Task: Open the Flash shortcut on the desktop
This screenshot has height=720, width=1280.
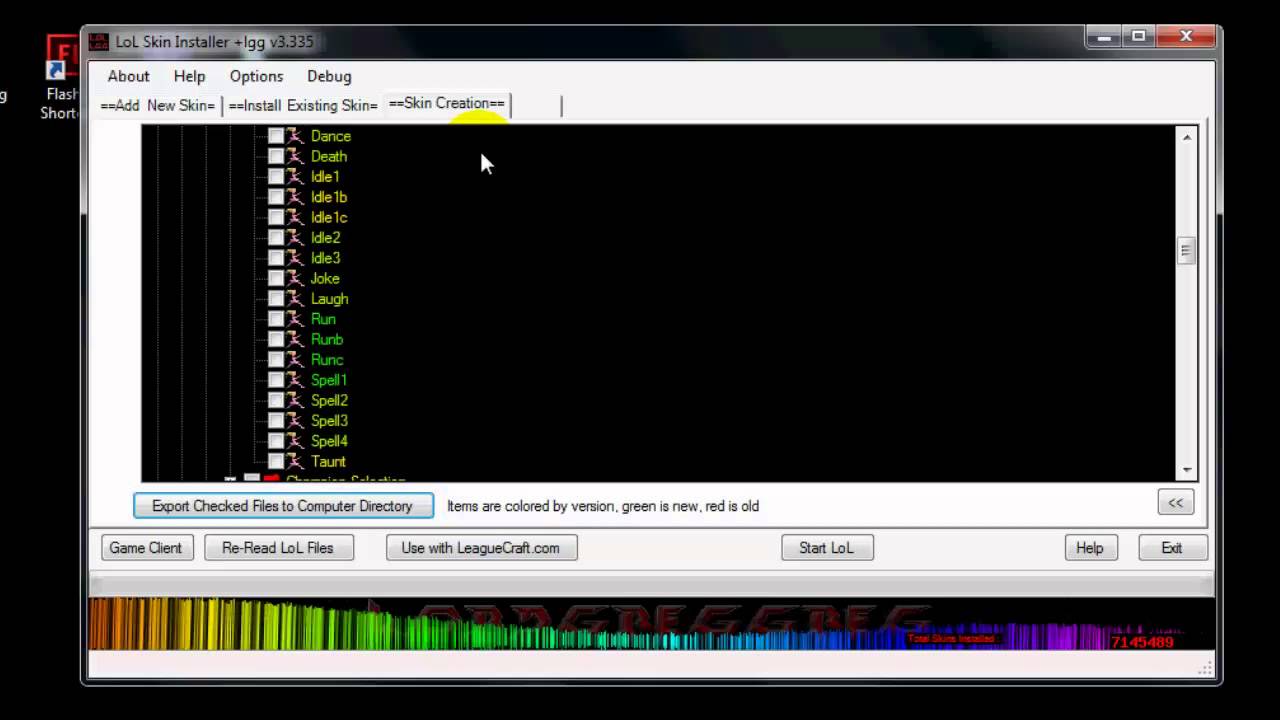Action: tap(62, 78)
